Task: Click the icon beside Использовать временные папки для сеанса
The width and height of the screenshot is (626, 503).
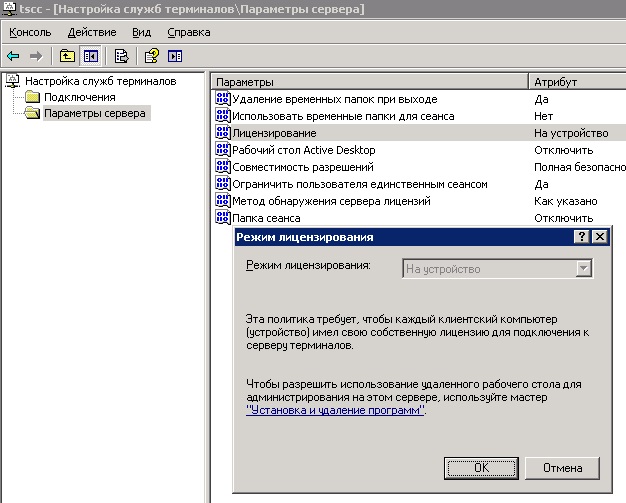Action: tap(223, 116)
